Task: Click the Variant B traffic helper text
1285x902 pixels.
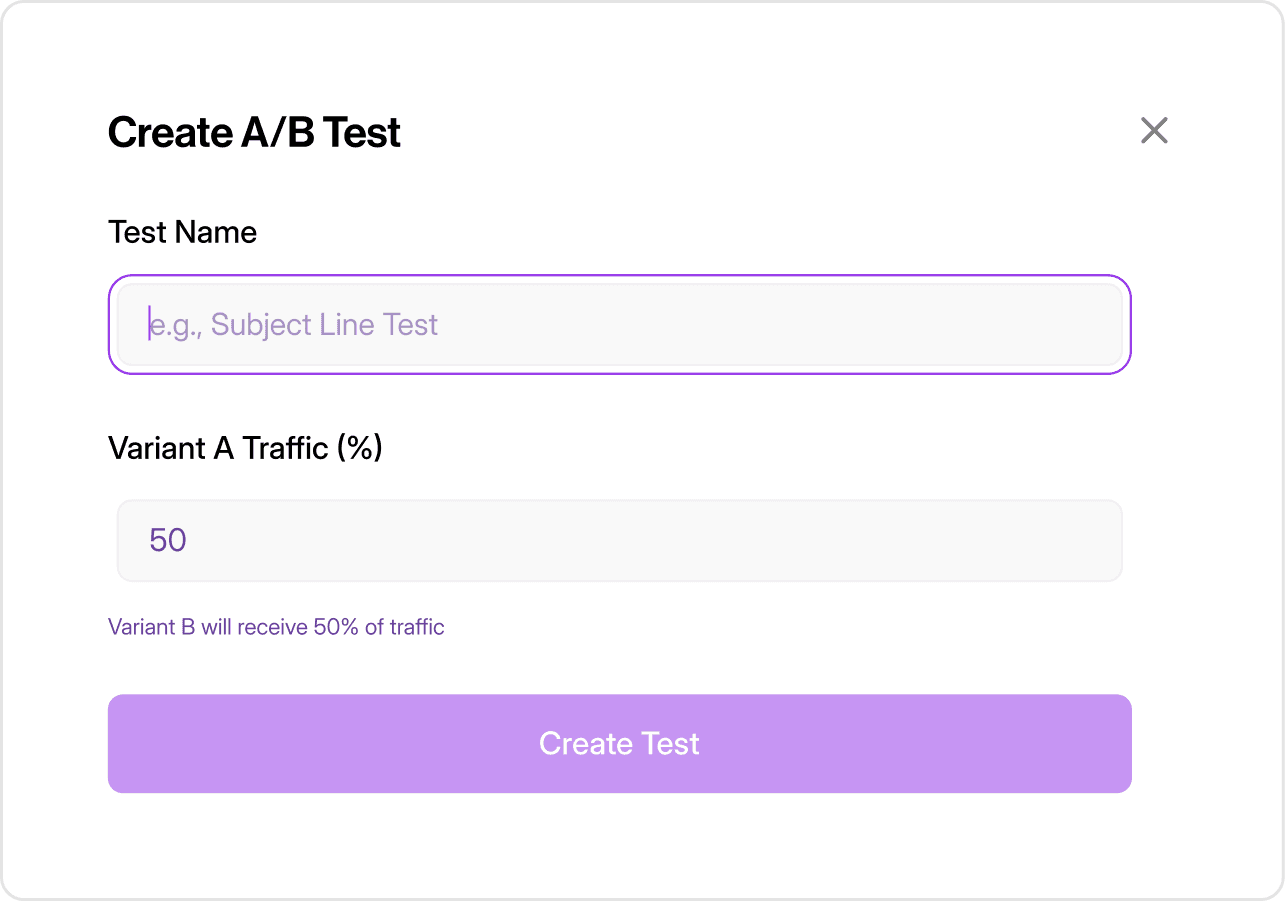Action: click(276, 626)
